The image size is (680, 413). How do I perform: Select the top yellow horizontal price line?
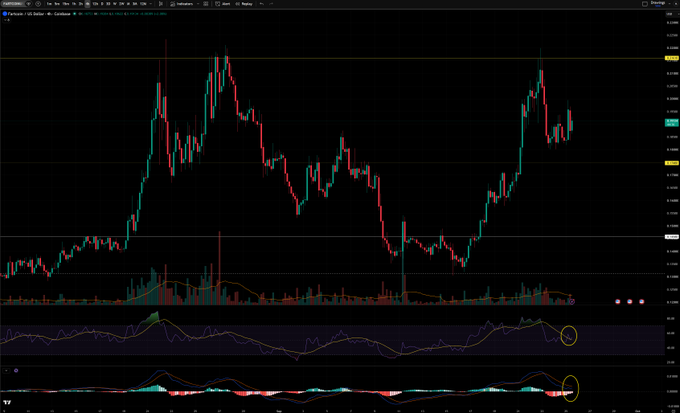[332, 58]
